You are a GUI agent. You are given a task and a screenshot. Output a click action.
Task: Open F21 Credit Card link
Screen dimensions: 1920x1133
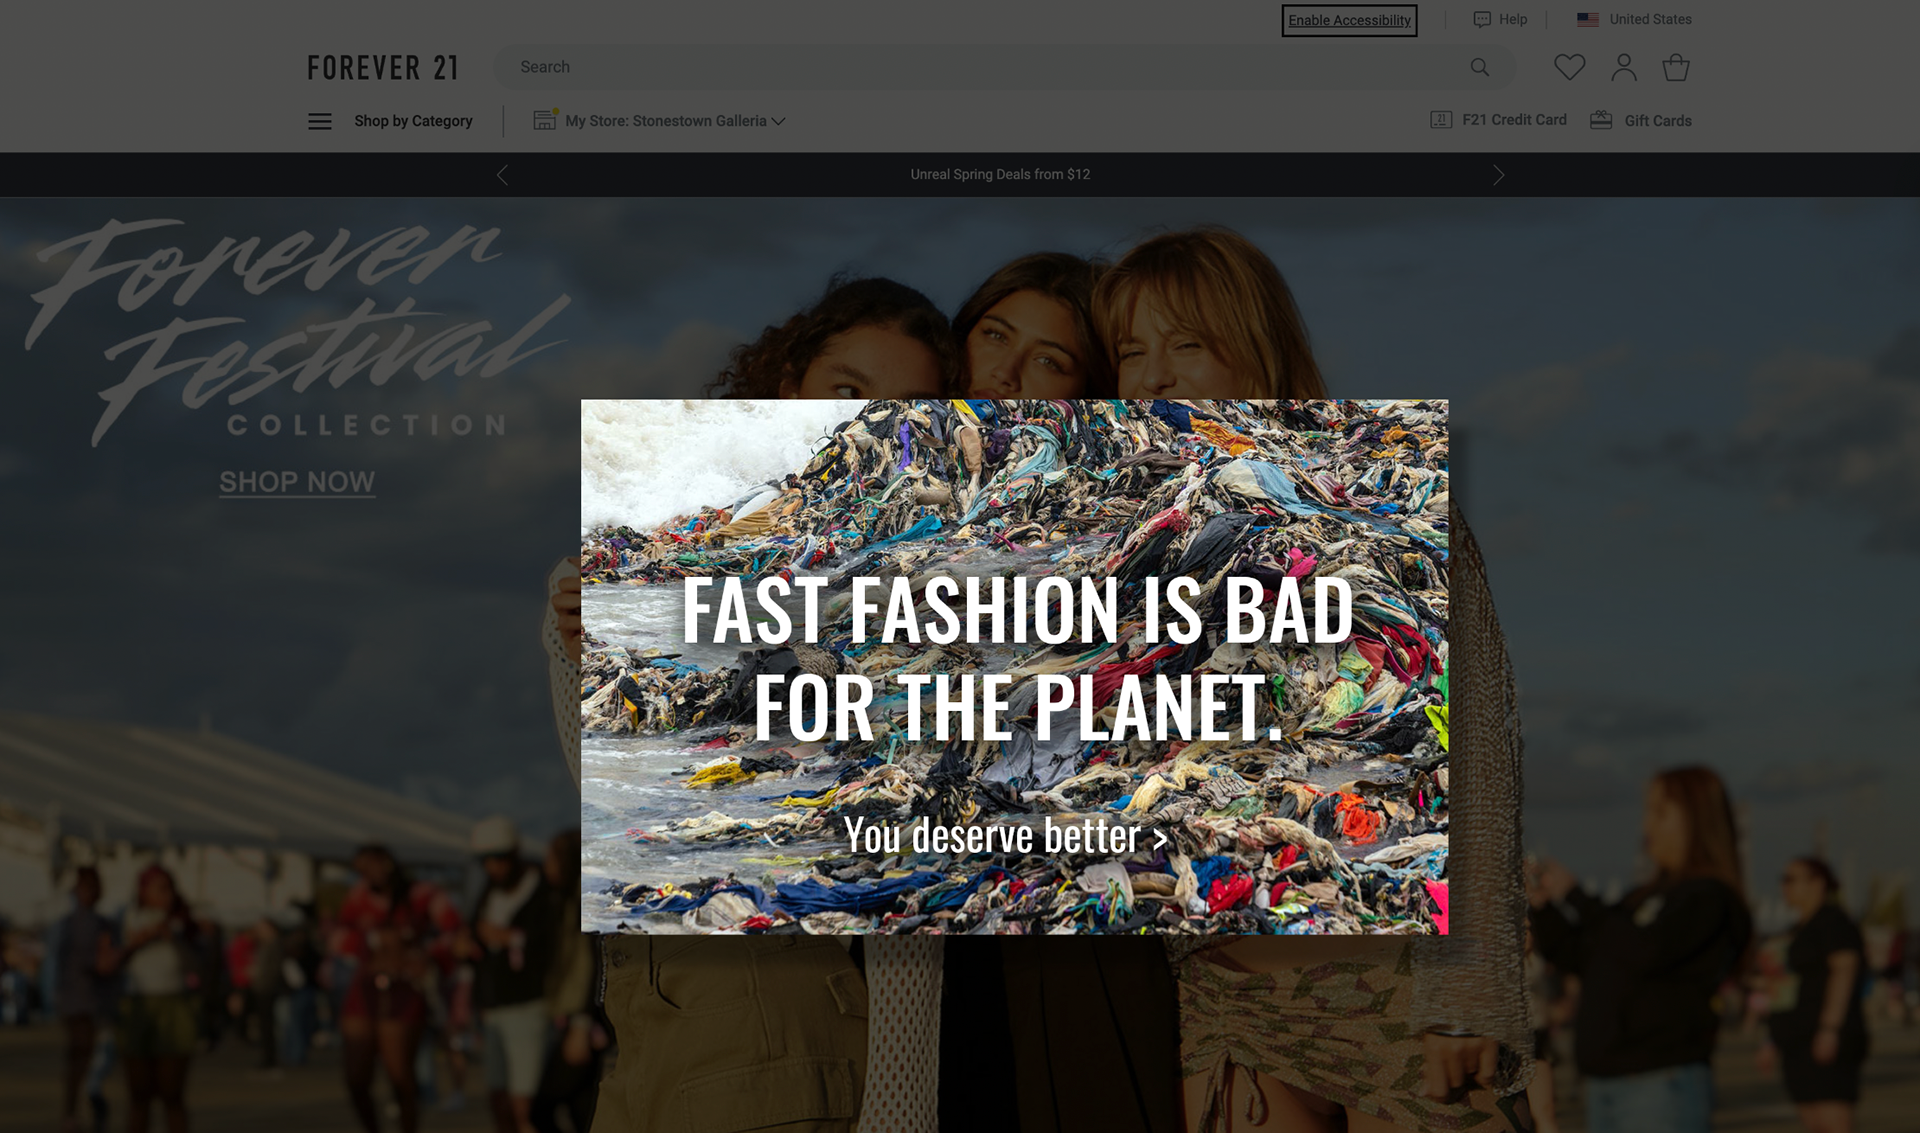1514,120
